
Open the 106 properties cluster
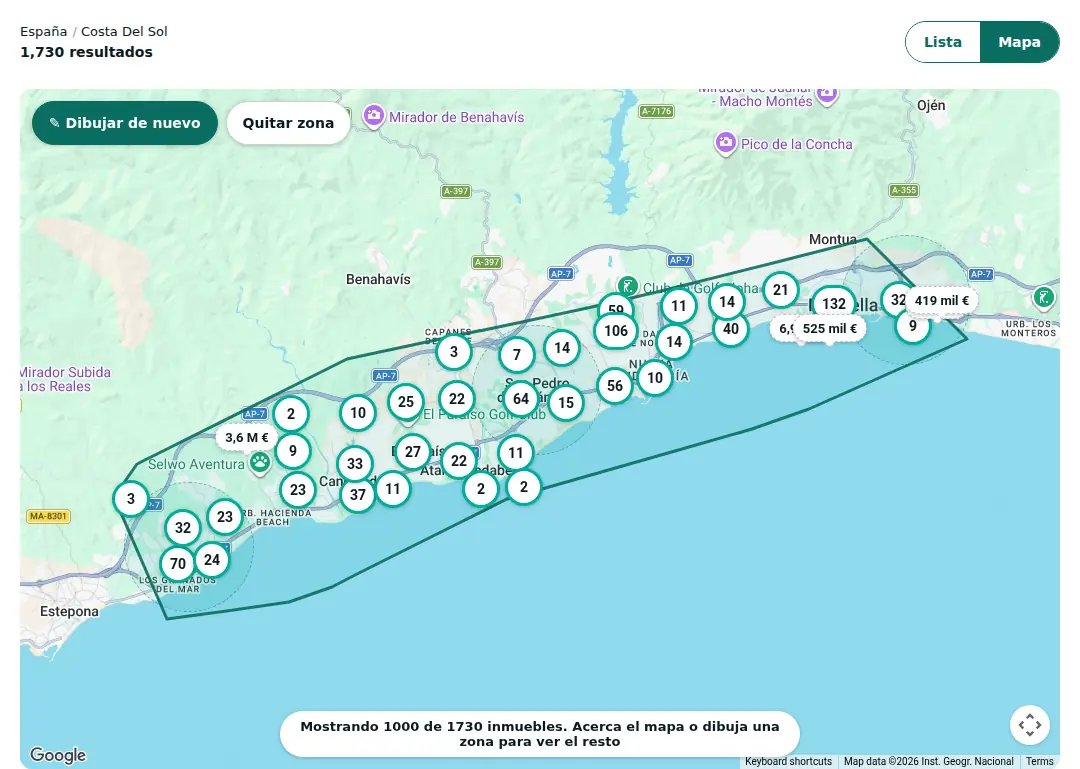(x=616, y=331)
